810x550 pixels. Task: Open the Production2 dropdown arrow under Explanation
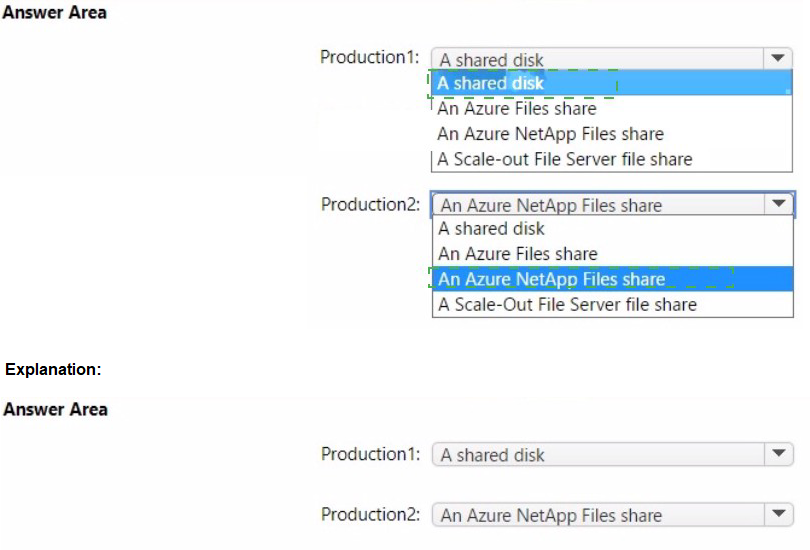[777, 515]
